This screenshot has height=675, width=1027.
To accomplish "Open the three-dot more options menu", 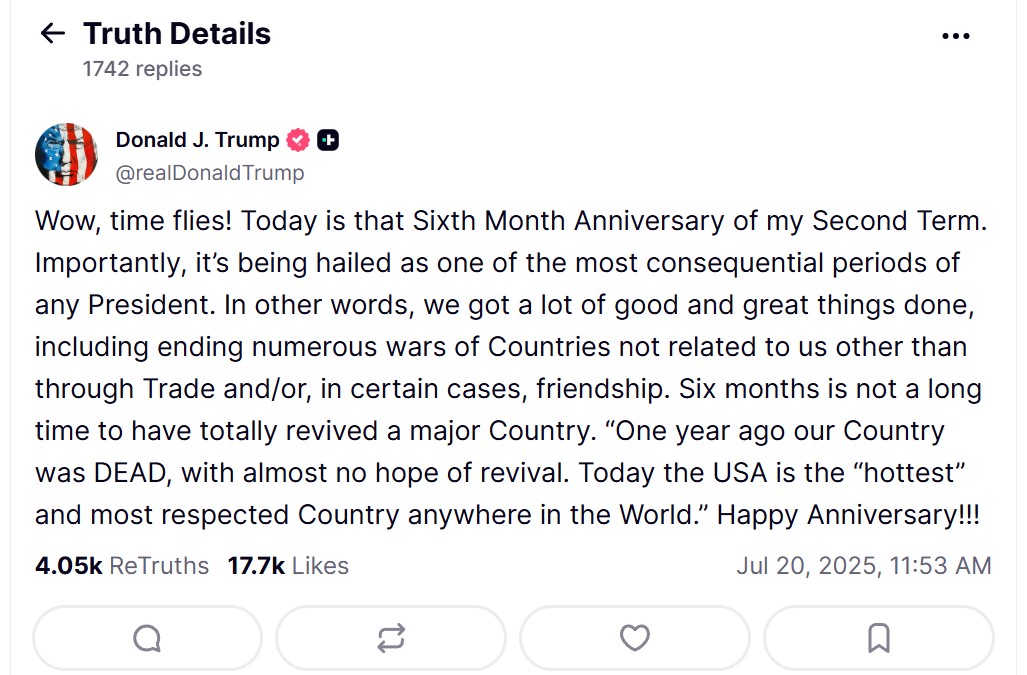I will (956, 36).
